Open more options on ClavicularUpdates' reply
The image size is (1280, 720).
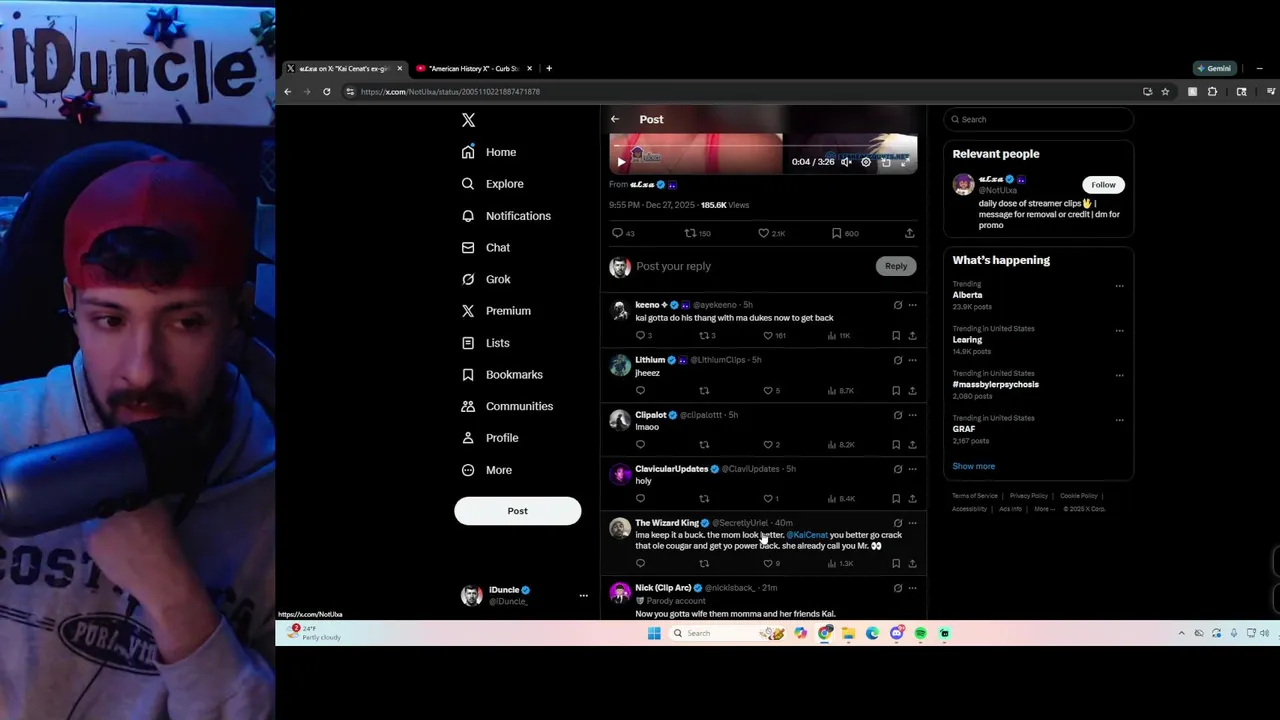click(912, 469)
